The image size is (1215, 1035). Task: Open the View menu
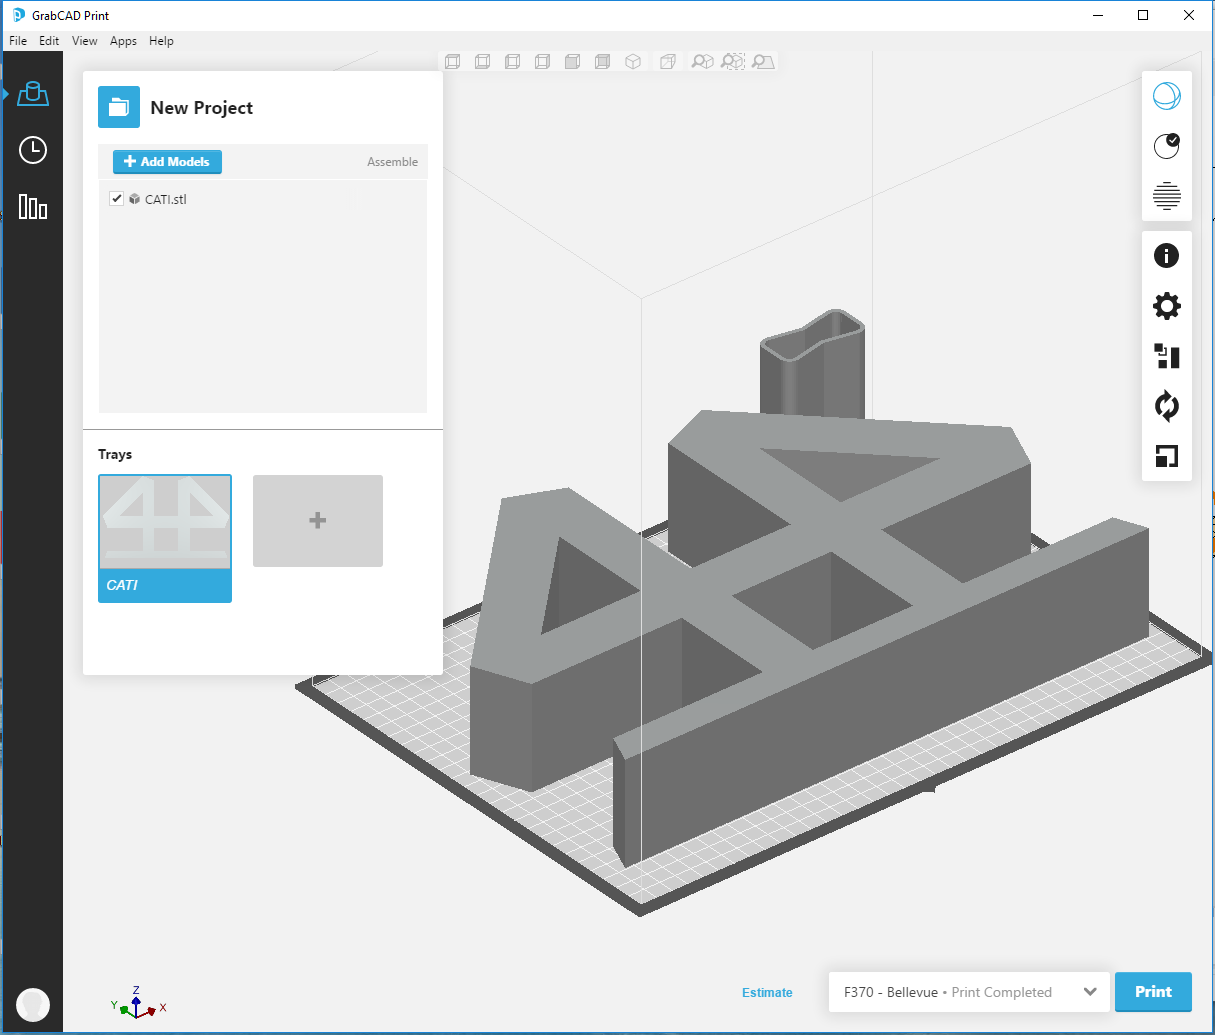click(85, 41)
